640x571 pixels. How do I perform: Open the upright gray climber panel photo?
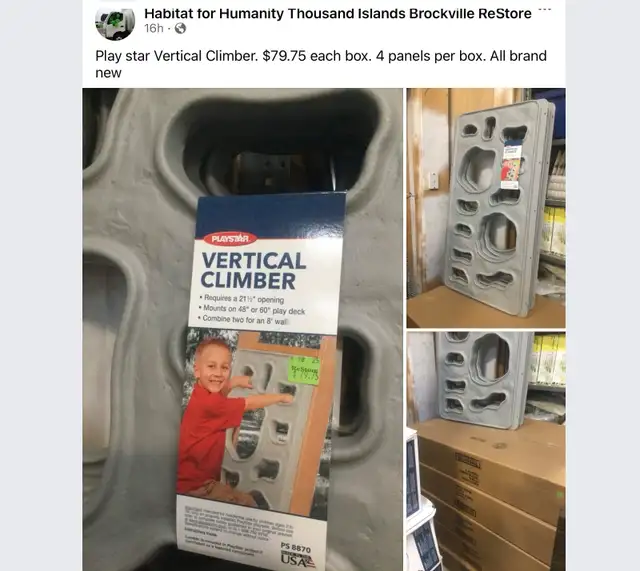[x=486, y=208]
